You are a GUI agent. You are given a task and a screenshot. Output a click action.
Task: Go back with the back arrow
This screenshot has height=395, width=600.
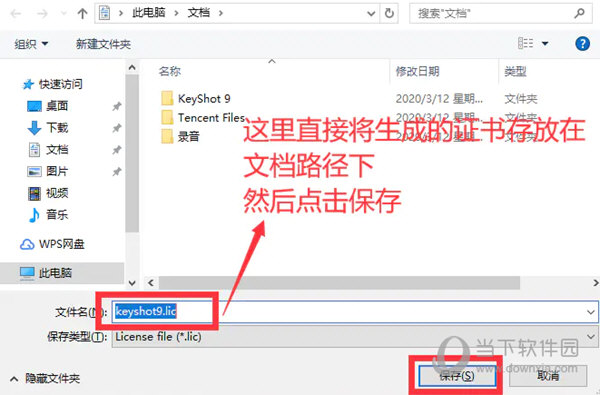pyautogui.click(x=16, y=14)
